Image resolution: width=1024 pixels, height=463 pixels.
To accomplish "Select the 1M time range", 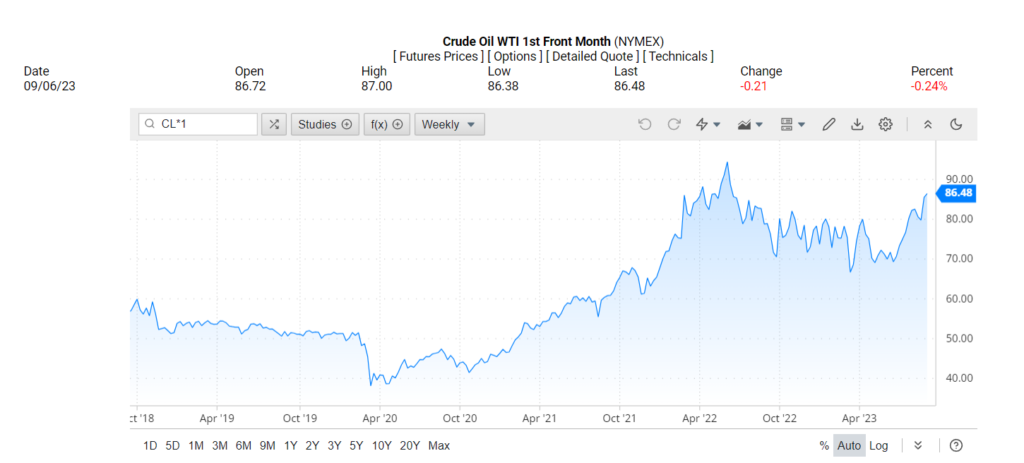I will pos(196,446).
